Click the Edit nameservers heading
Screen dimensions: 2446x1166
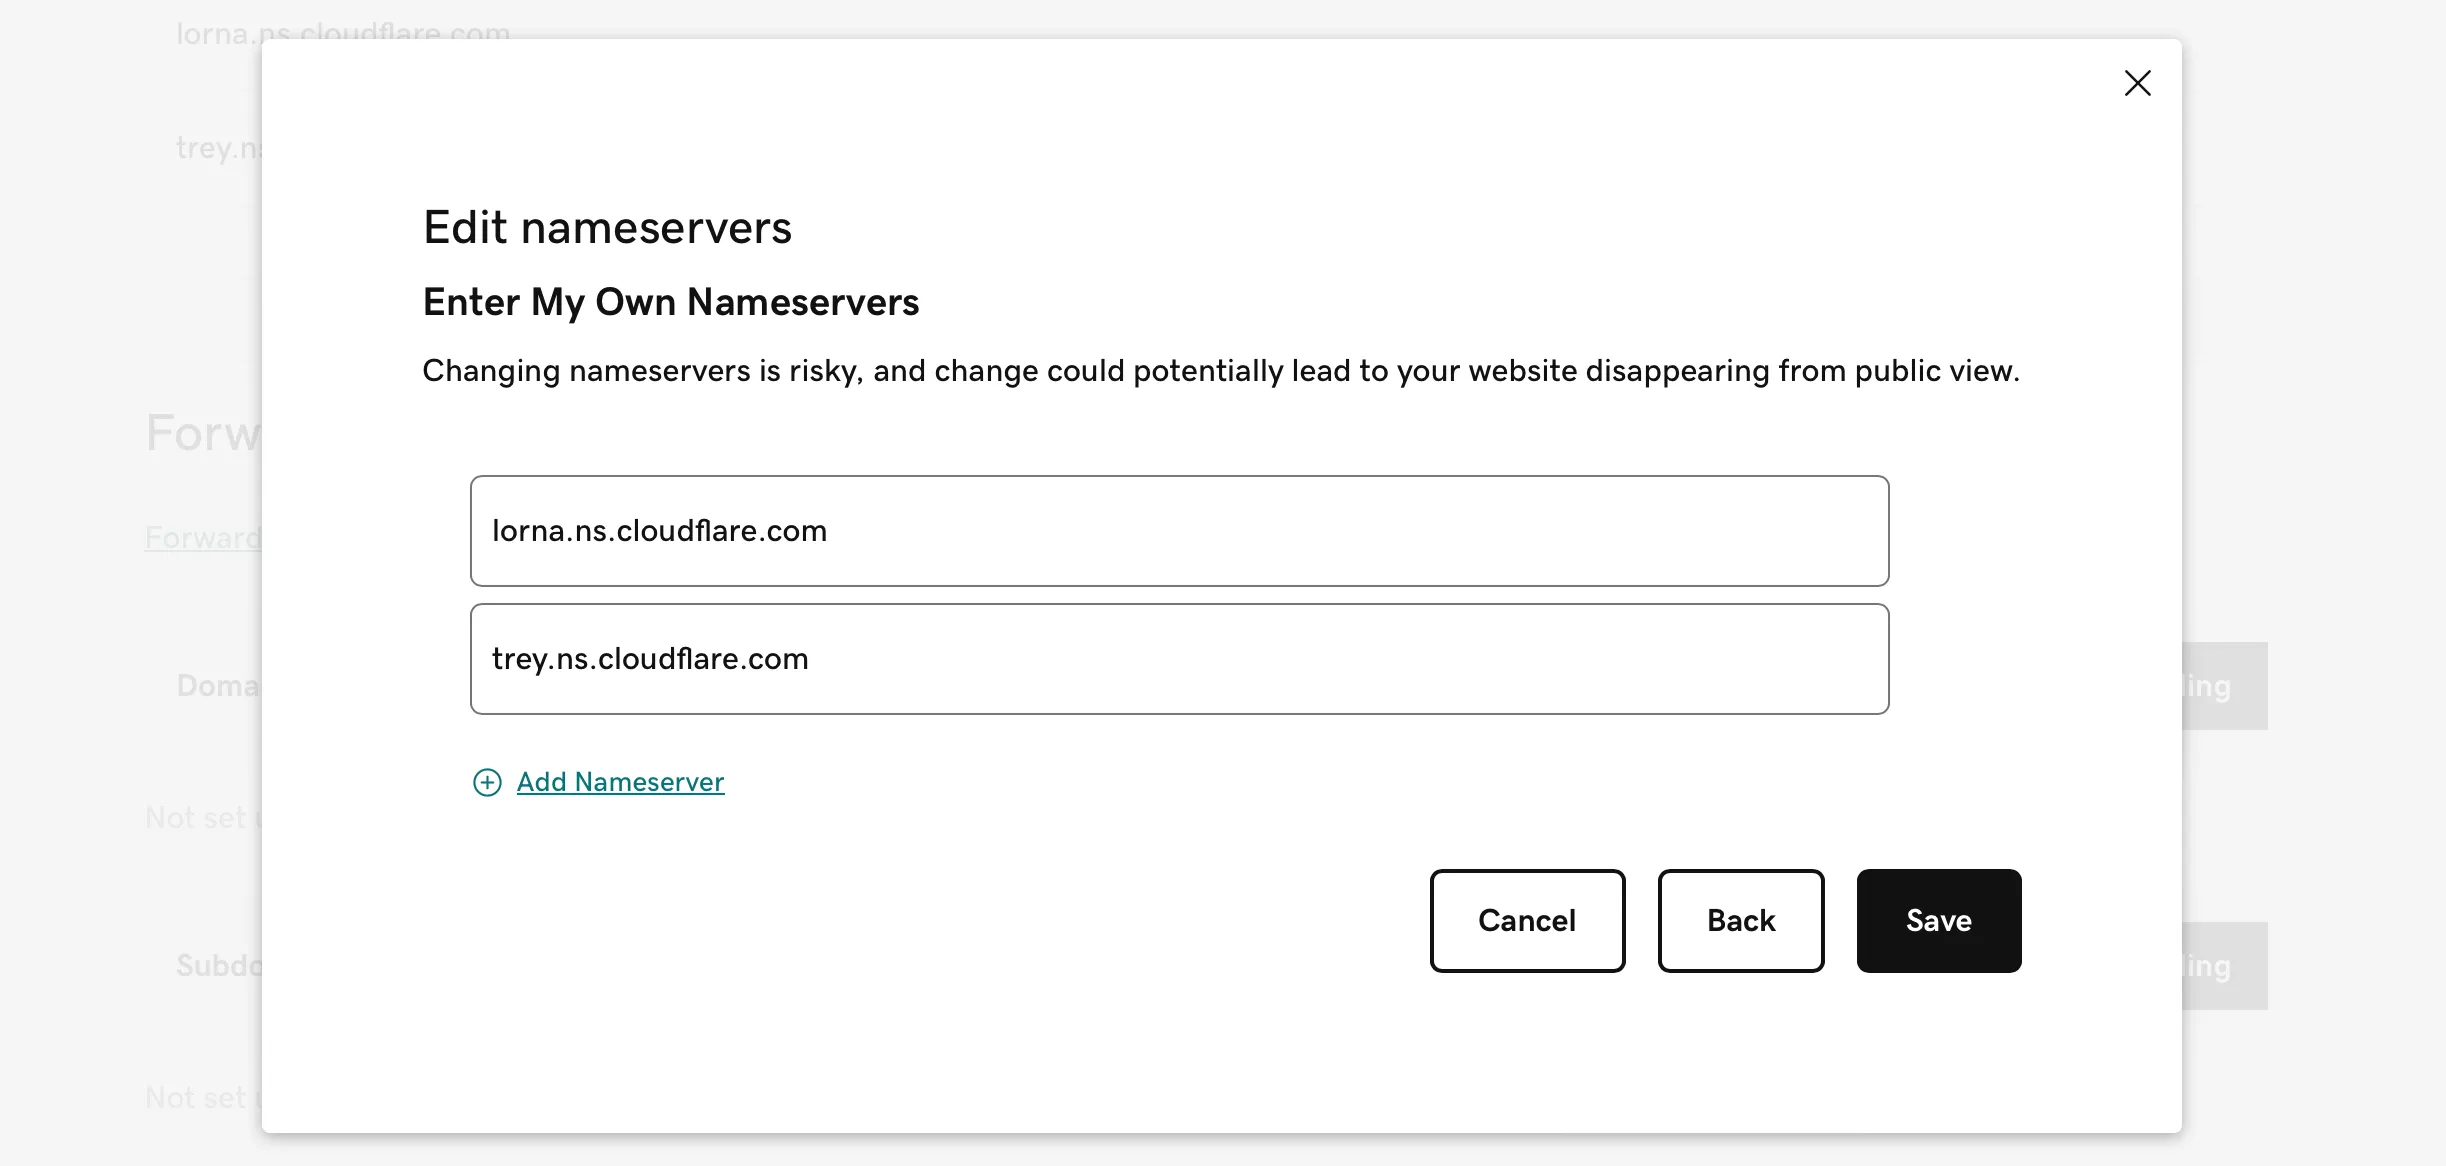pyautogui.click(x=607, y=228)
